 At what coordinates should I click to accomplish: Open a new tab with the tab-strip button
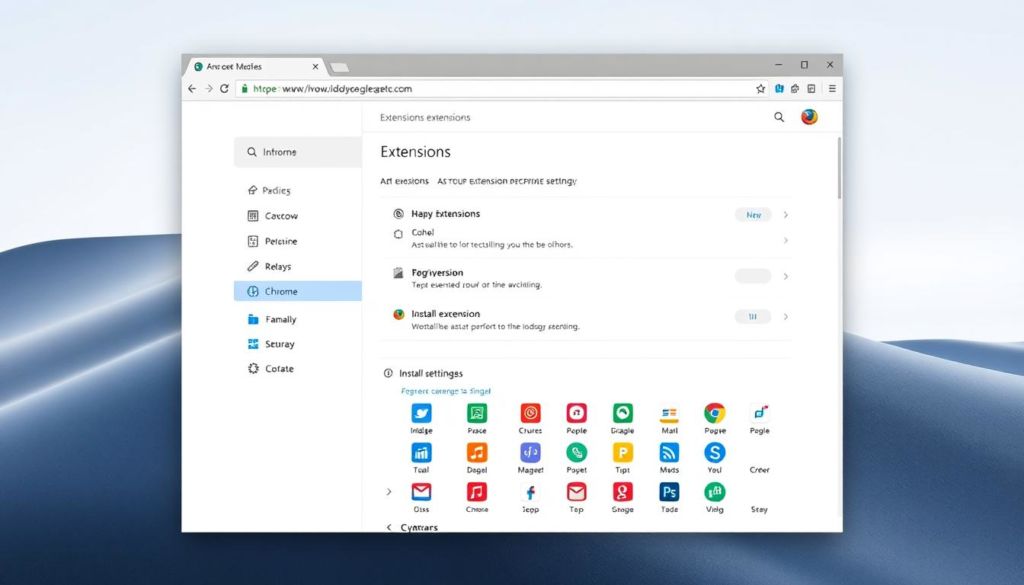[340, 67]
